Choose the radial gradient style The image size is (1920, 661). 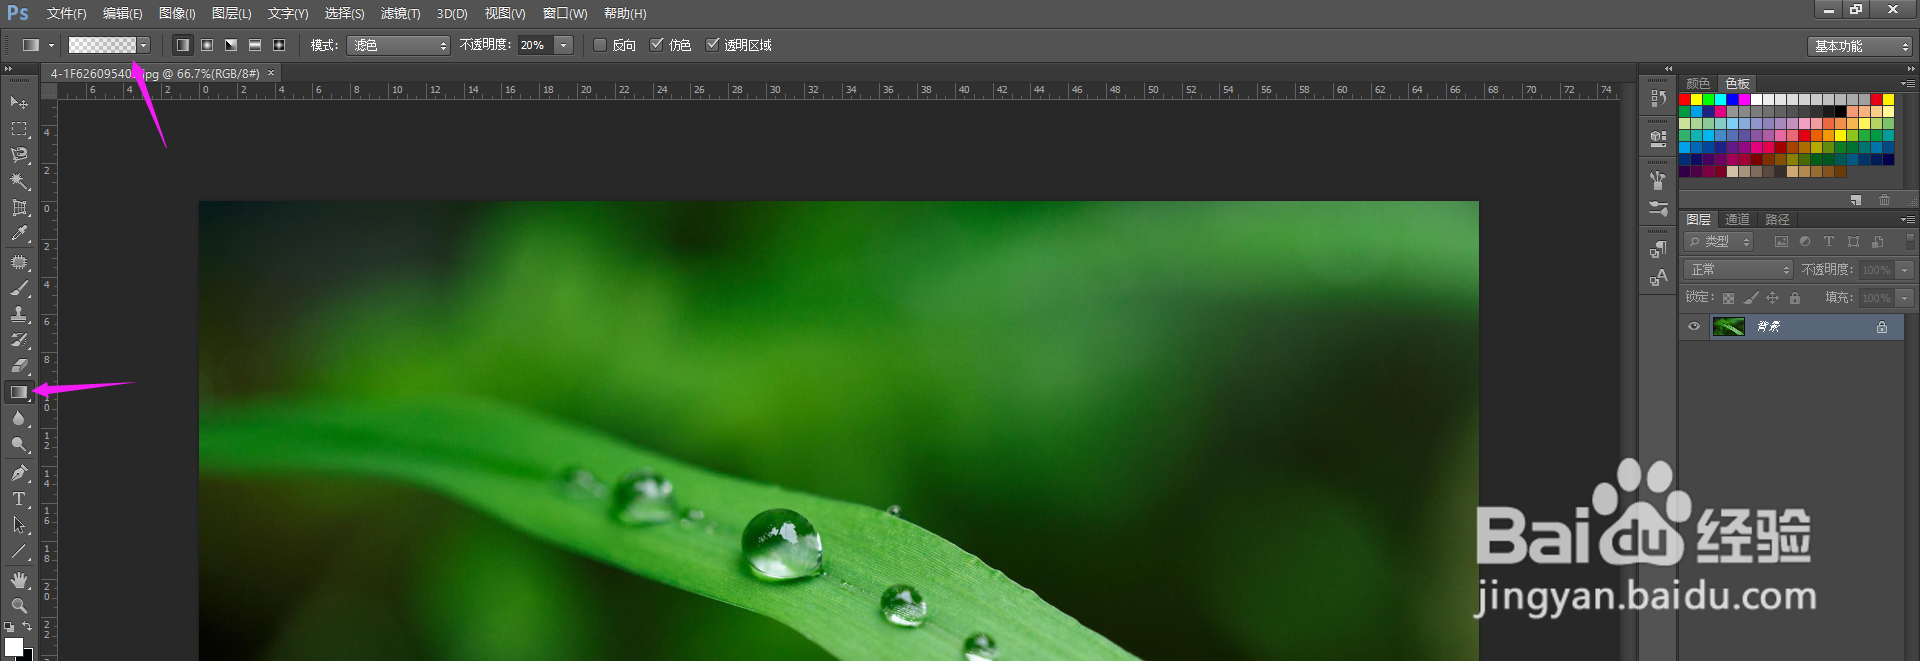(x=207, y=45)
